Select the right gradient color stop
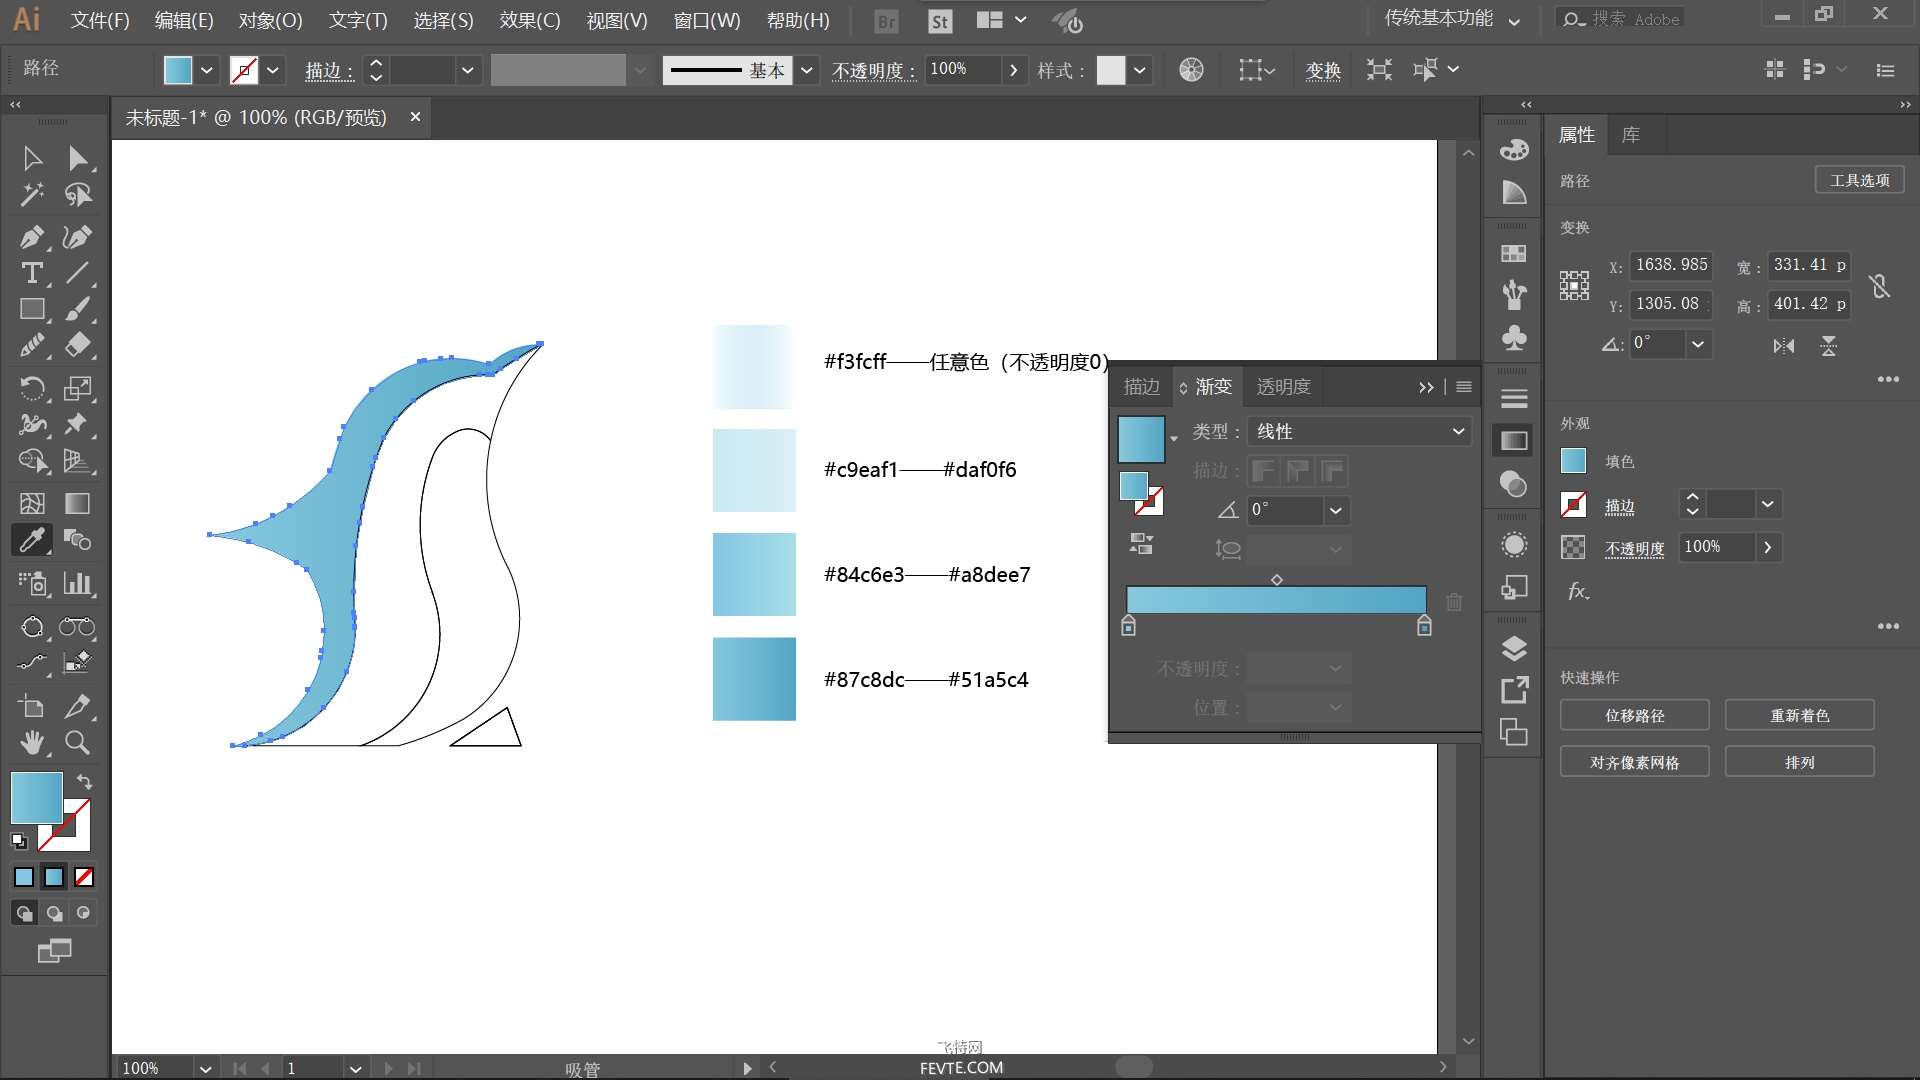The width and height of the screenshot is (1920, 1080). coord(1424,626)
